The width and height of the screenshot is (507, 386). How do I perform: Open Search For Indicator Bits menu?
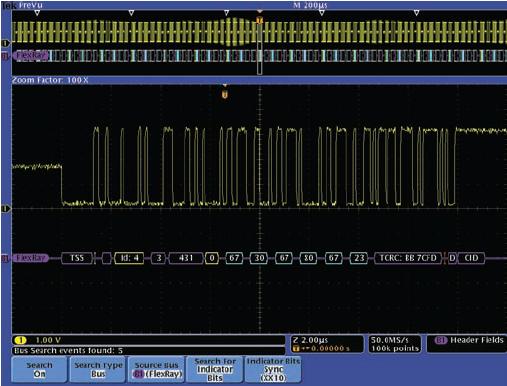(x=215, y=369)
